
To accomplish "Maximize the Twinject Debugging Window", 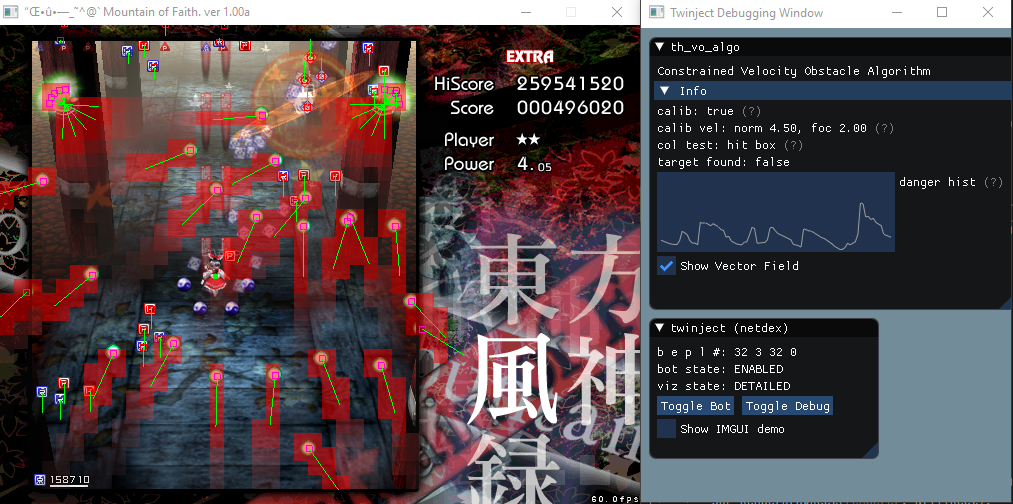I will 942,12.
